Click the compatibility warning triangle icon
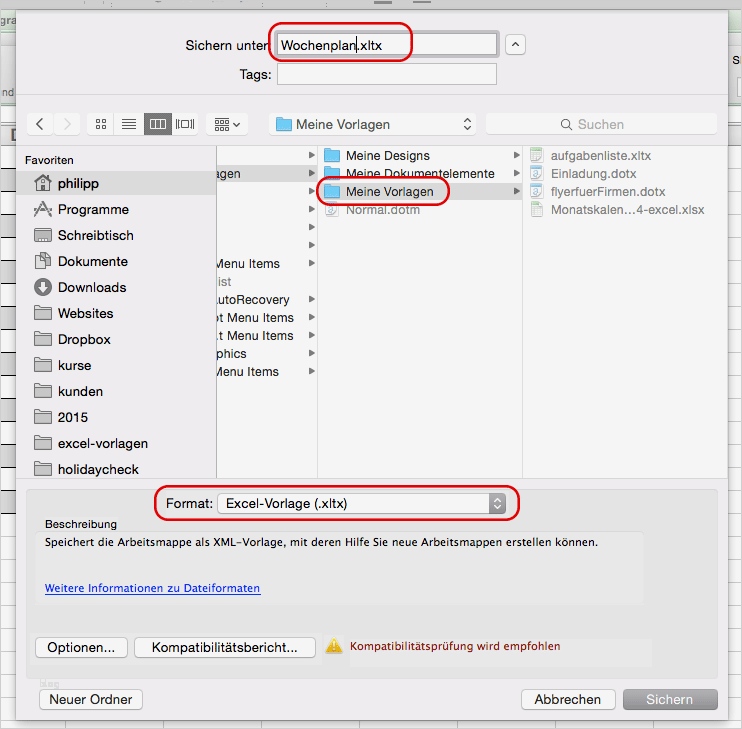Screen dimensions: 742x729 [334, 646]
